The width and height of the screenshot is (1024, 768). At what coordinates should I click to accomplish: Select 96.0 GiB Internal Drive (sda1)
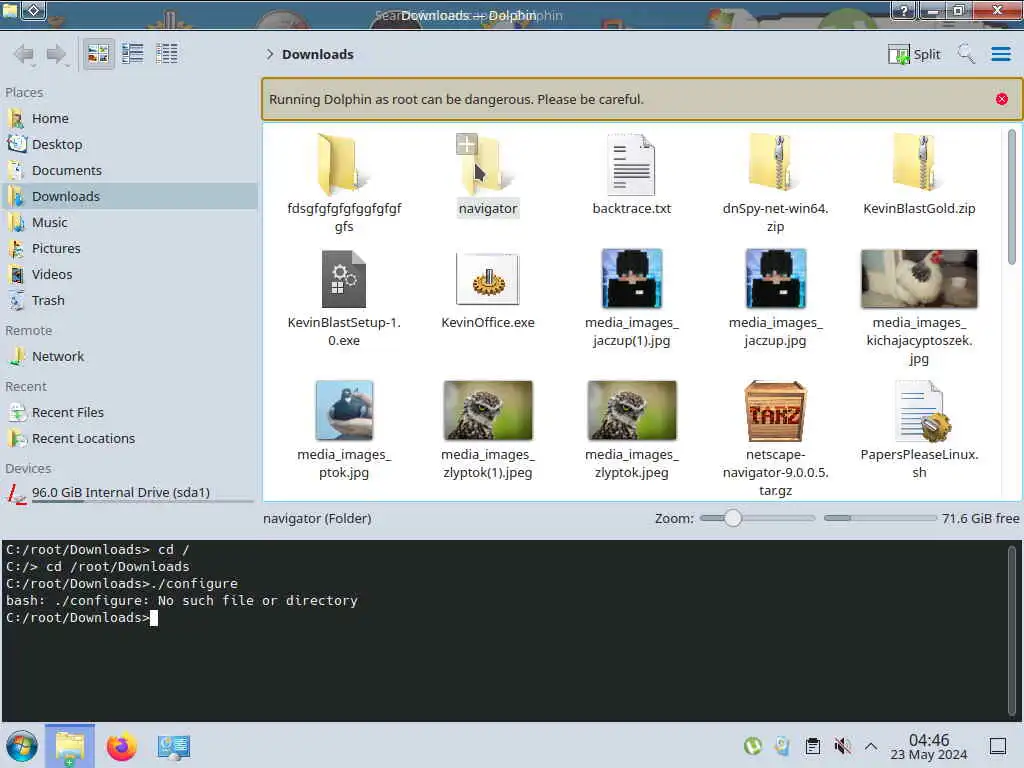(129, 493)
